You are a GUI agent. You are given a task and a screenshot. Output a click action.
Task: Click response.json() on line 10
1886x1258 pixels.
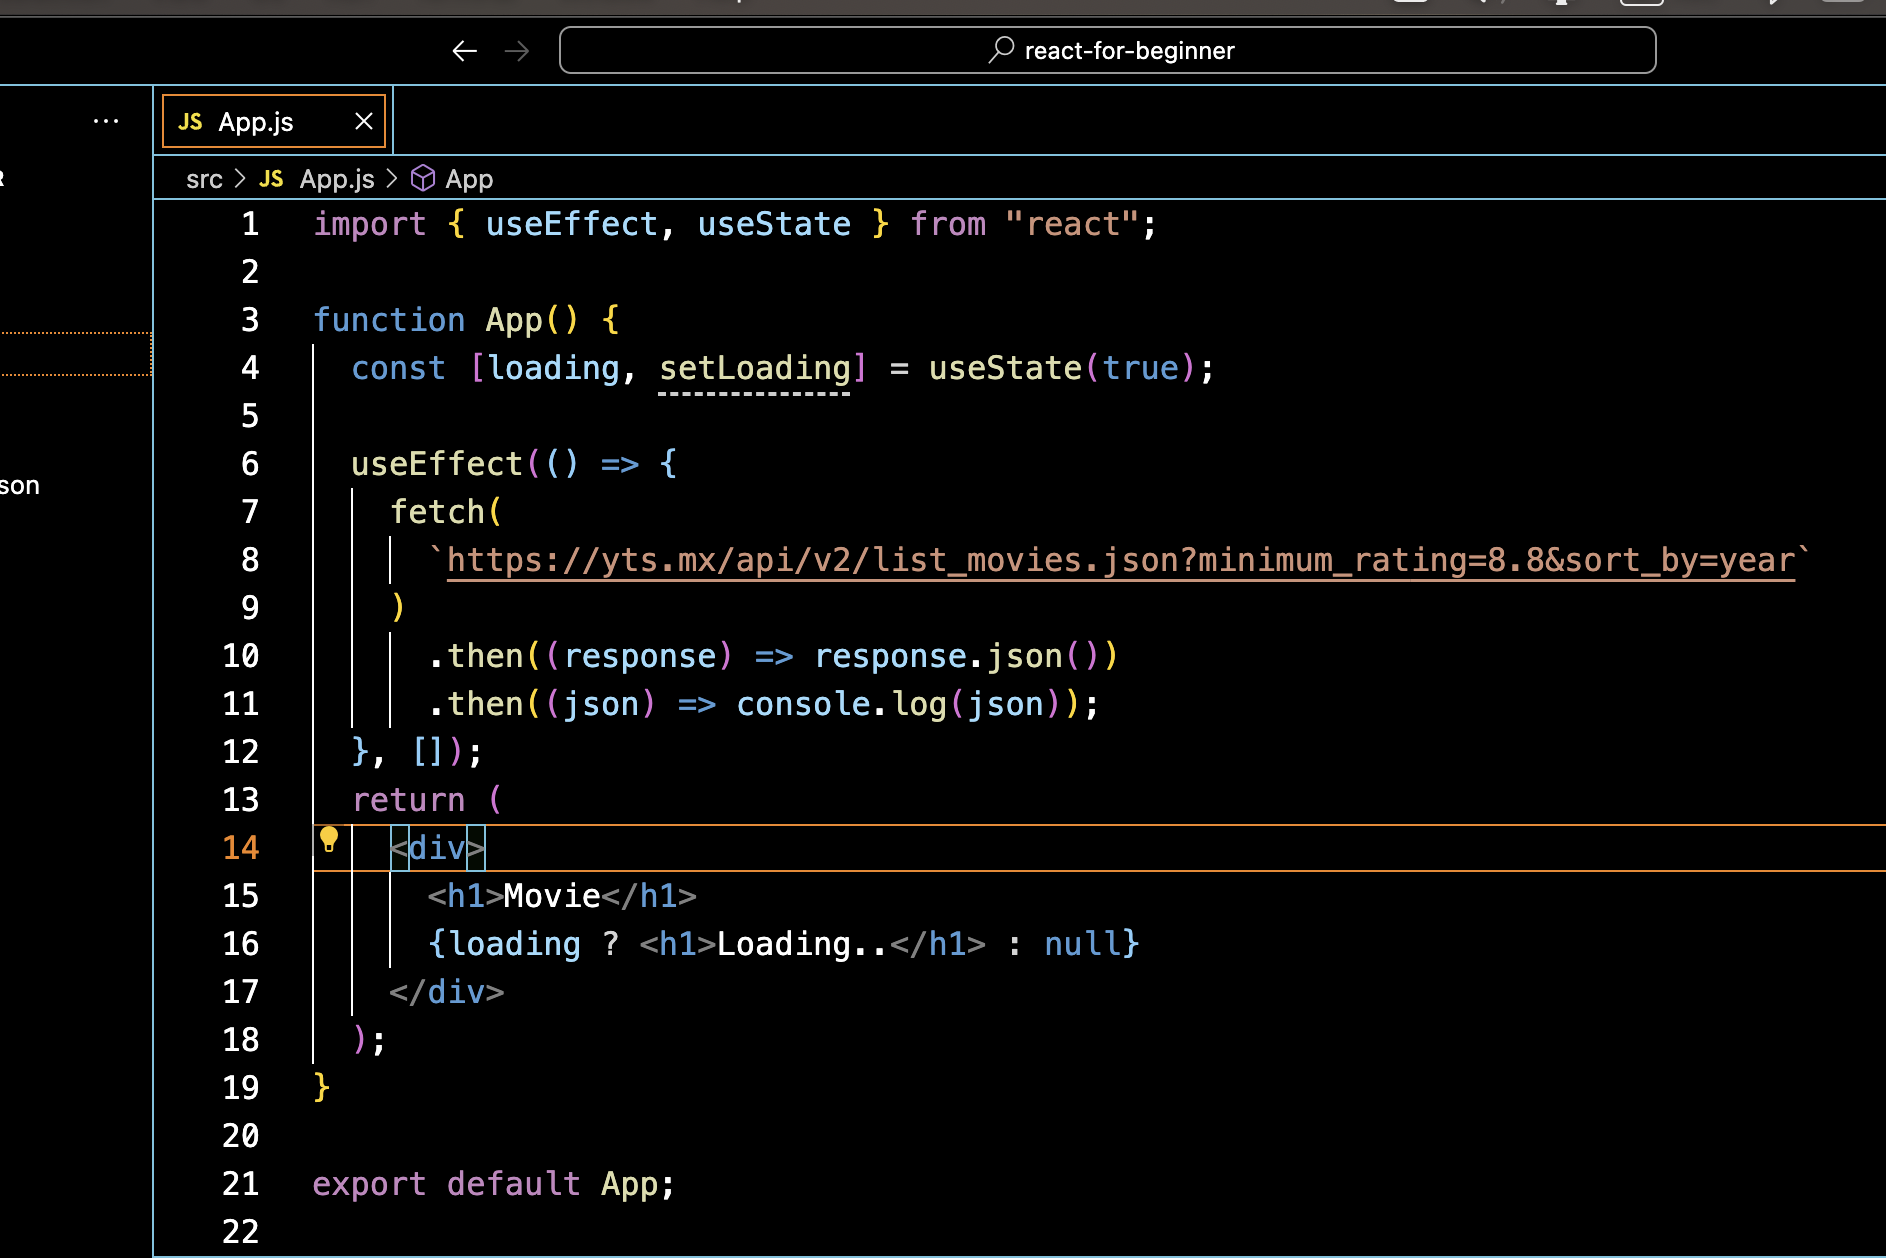coord(957,656)
